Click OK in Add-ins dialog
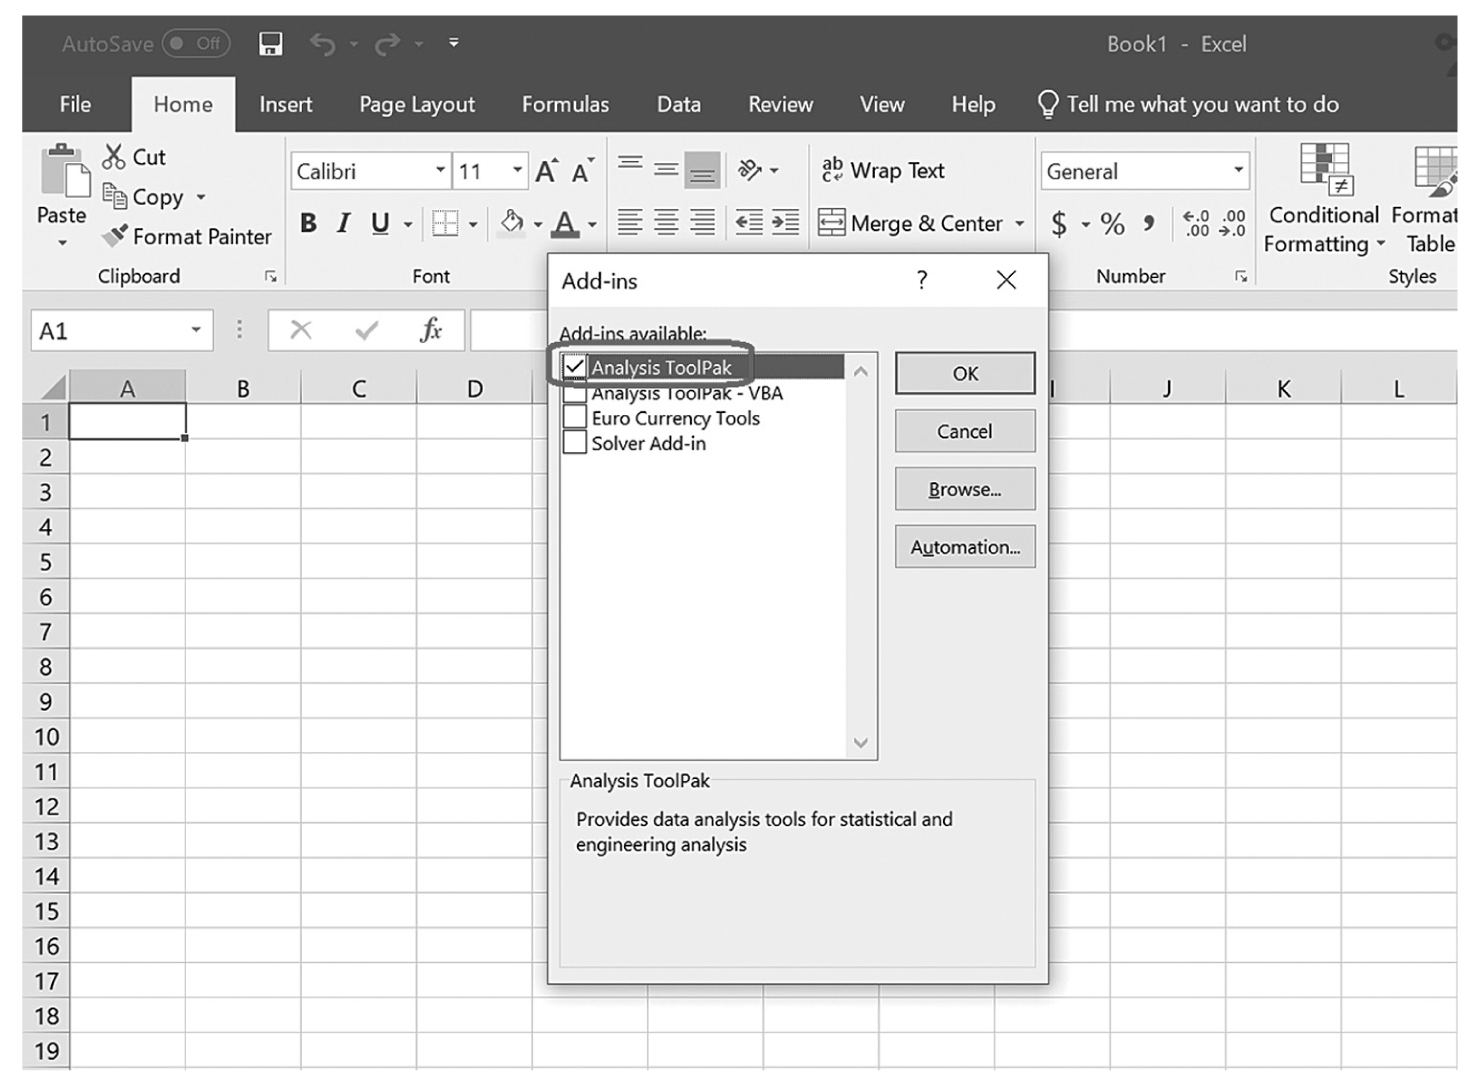Screen dimensions: 1480x1092 [965, 373]
